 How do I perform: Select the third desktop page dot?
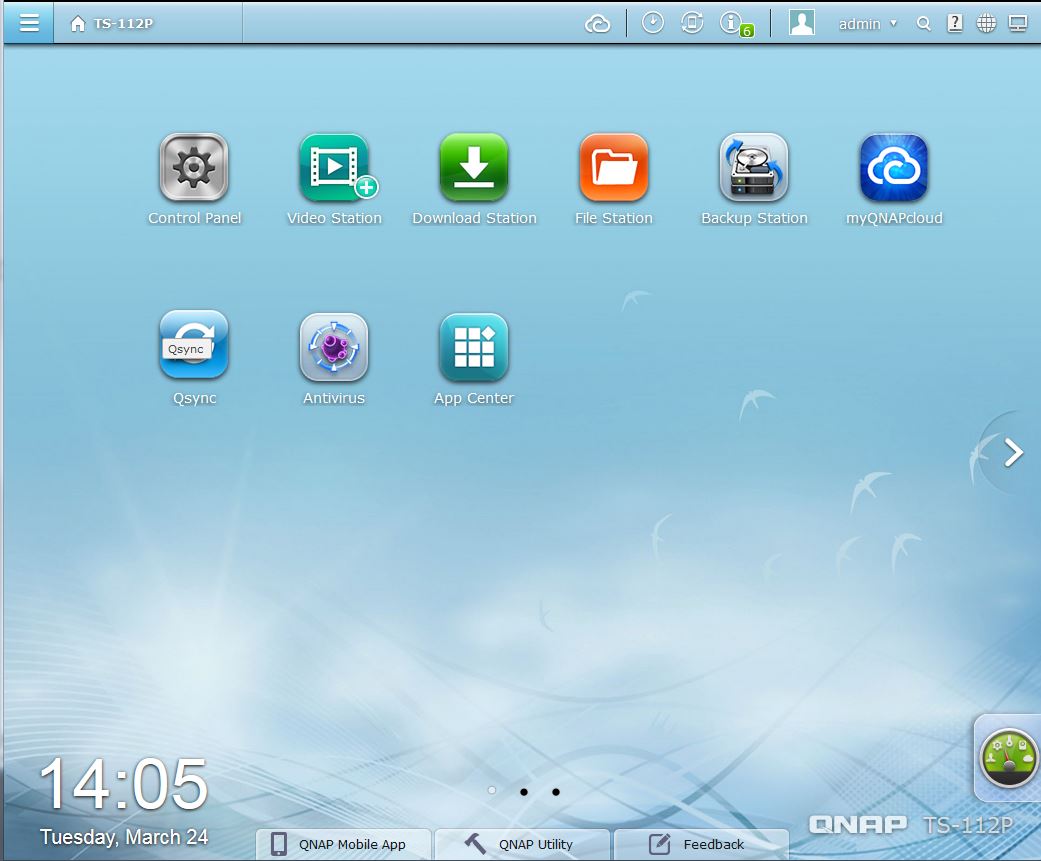point(556,791)
